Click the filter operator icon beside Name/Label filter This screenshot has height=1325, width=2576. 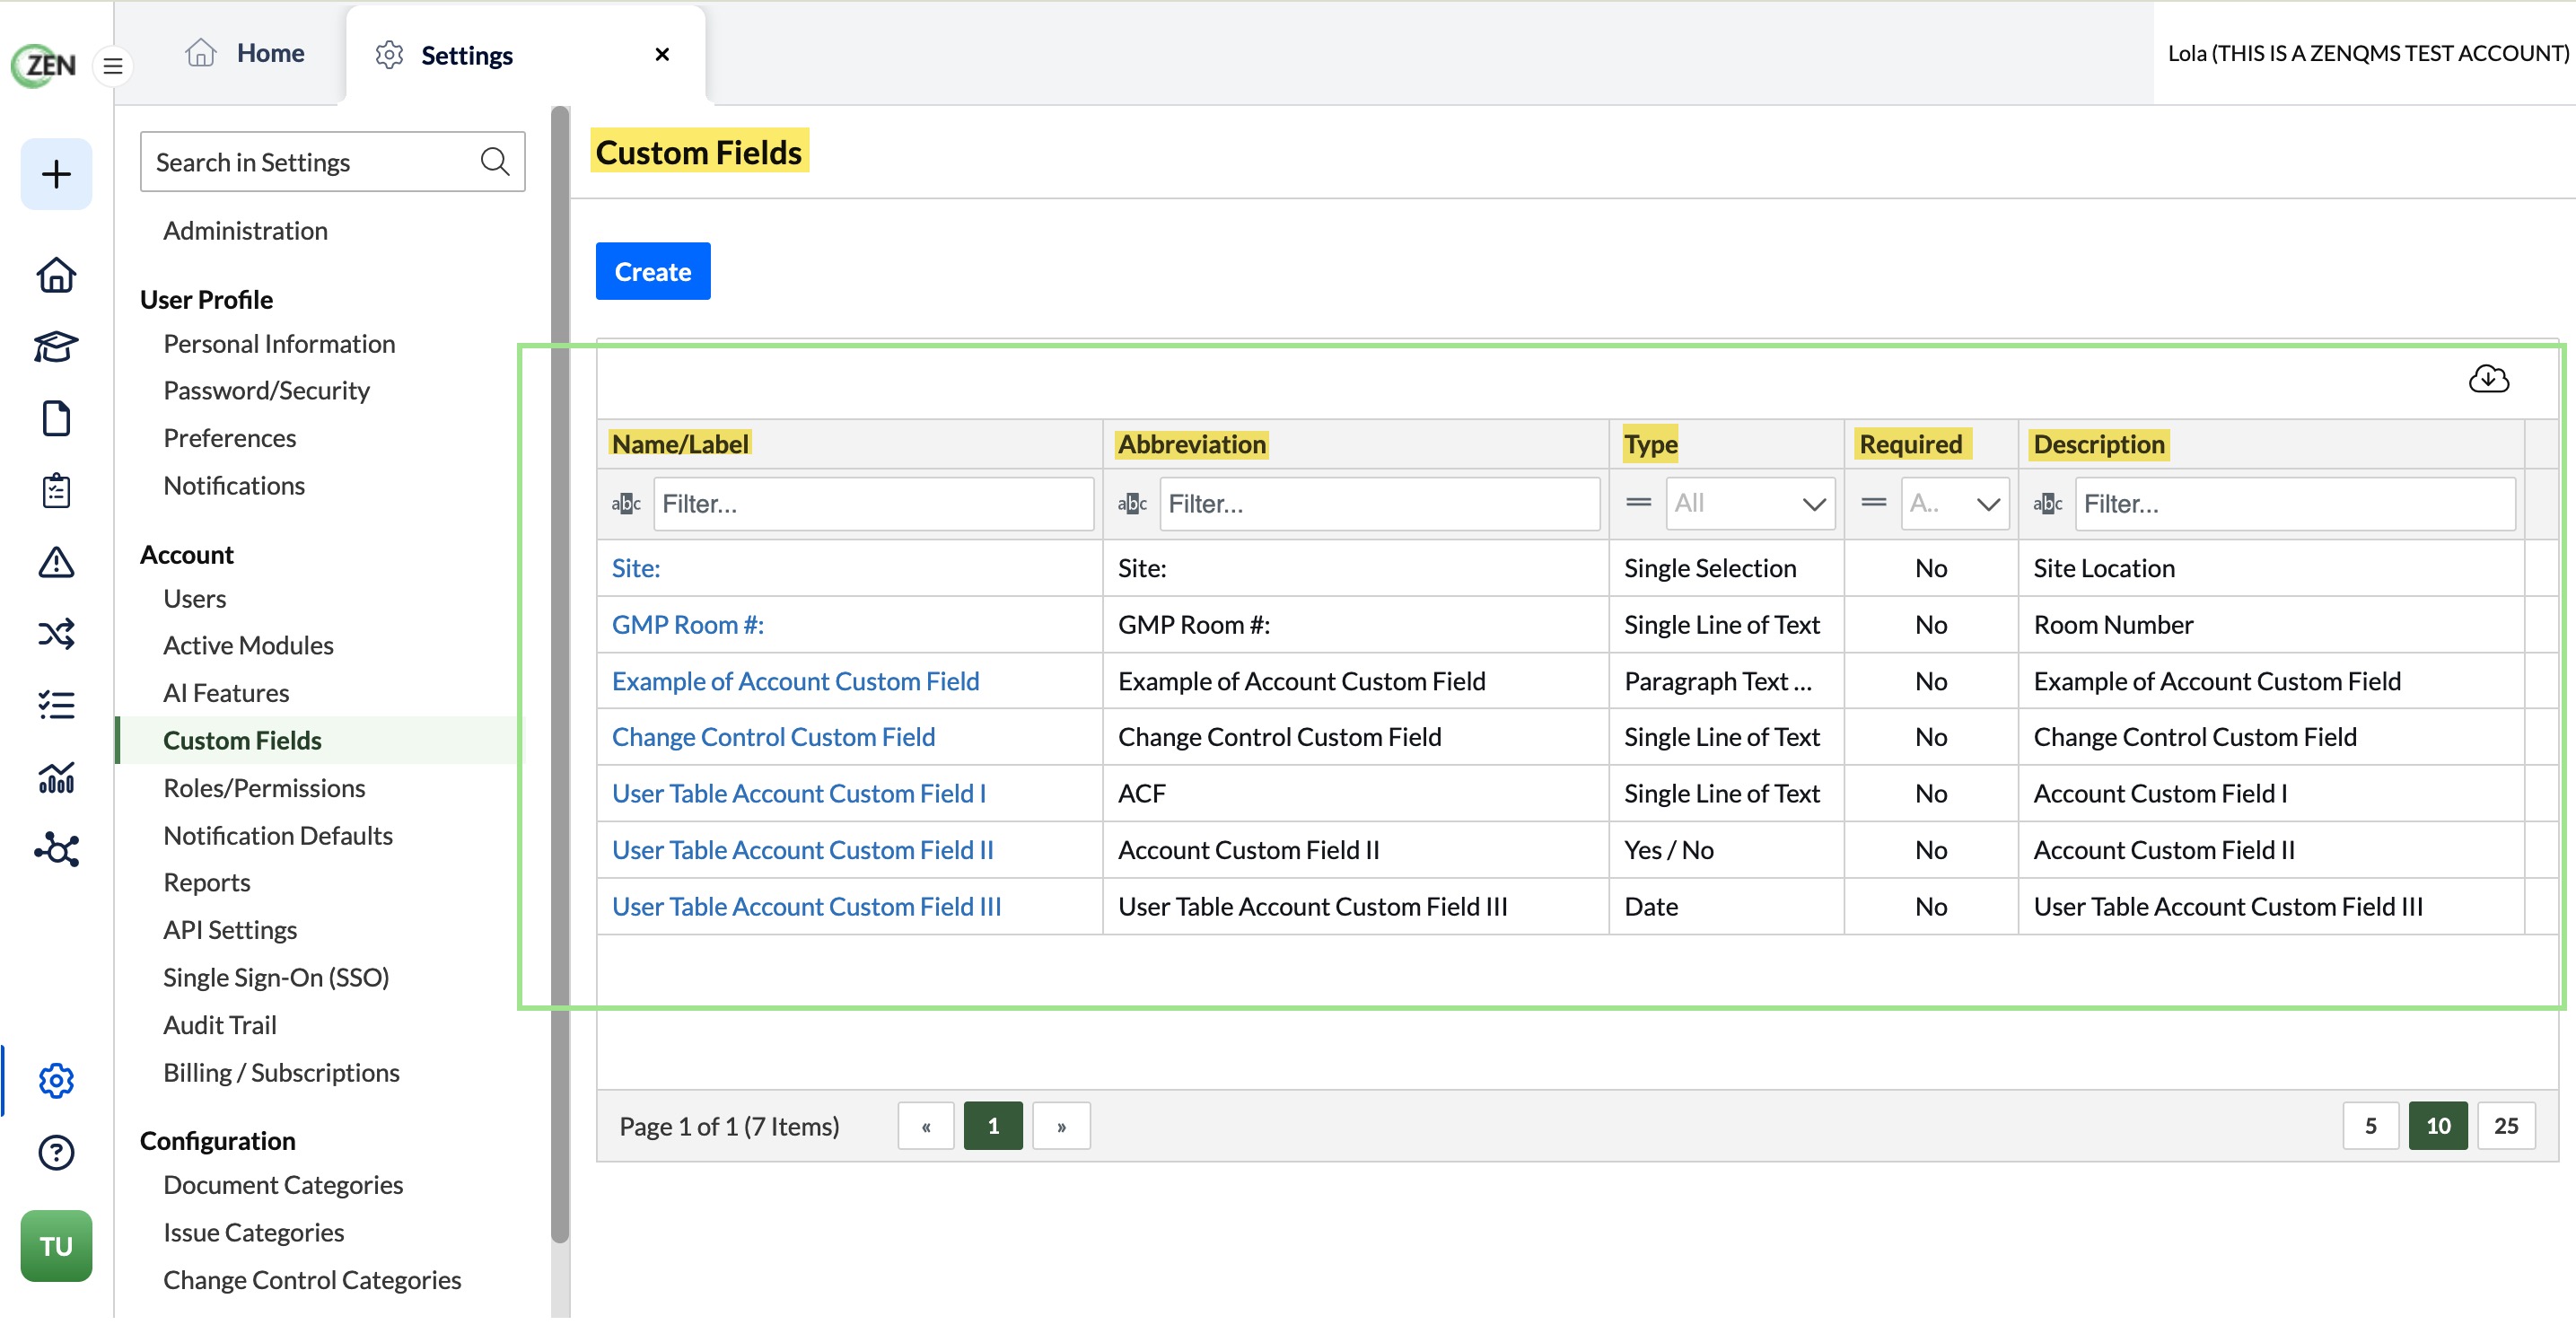pyautogui.click(x=626, y=504)
